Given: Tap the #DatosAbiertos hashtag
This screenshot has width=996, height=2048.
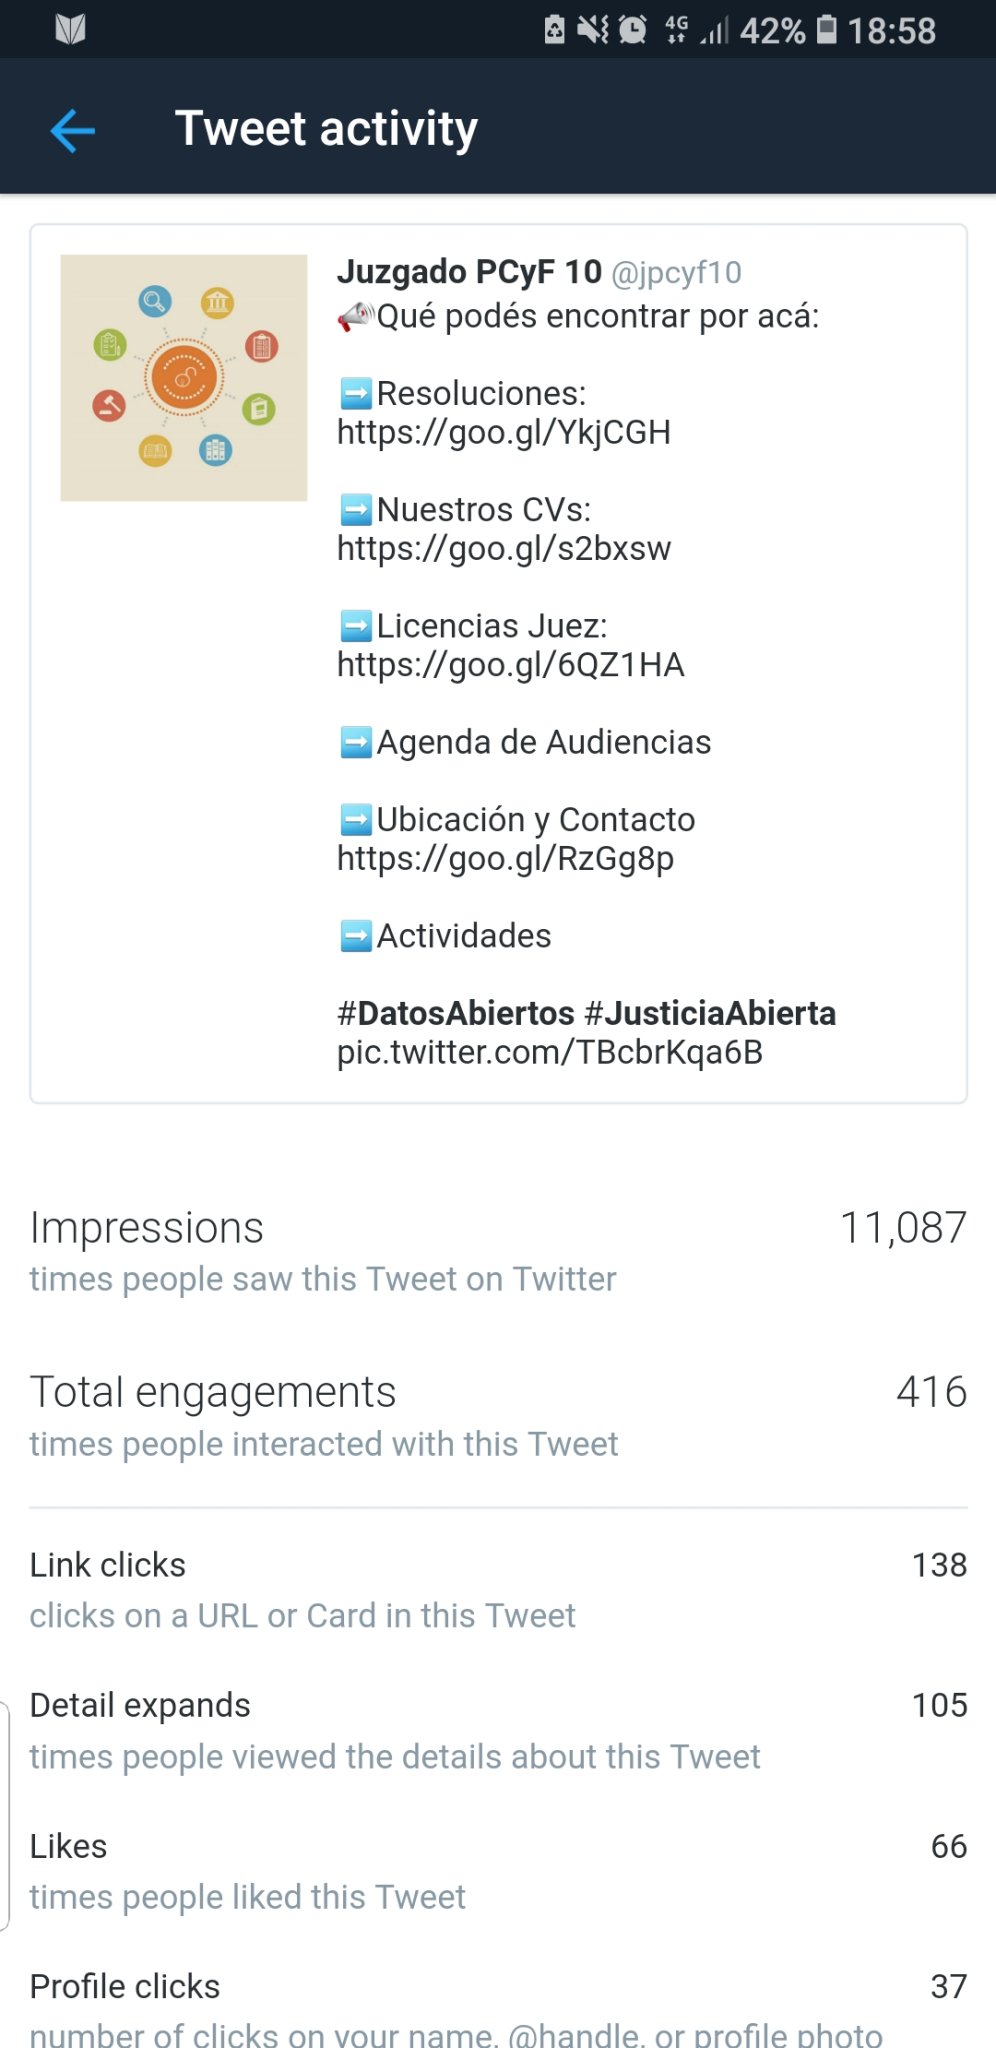Looking at the screenshot, I should (455, 1013).
